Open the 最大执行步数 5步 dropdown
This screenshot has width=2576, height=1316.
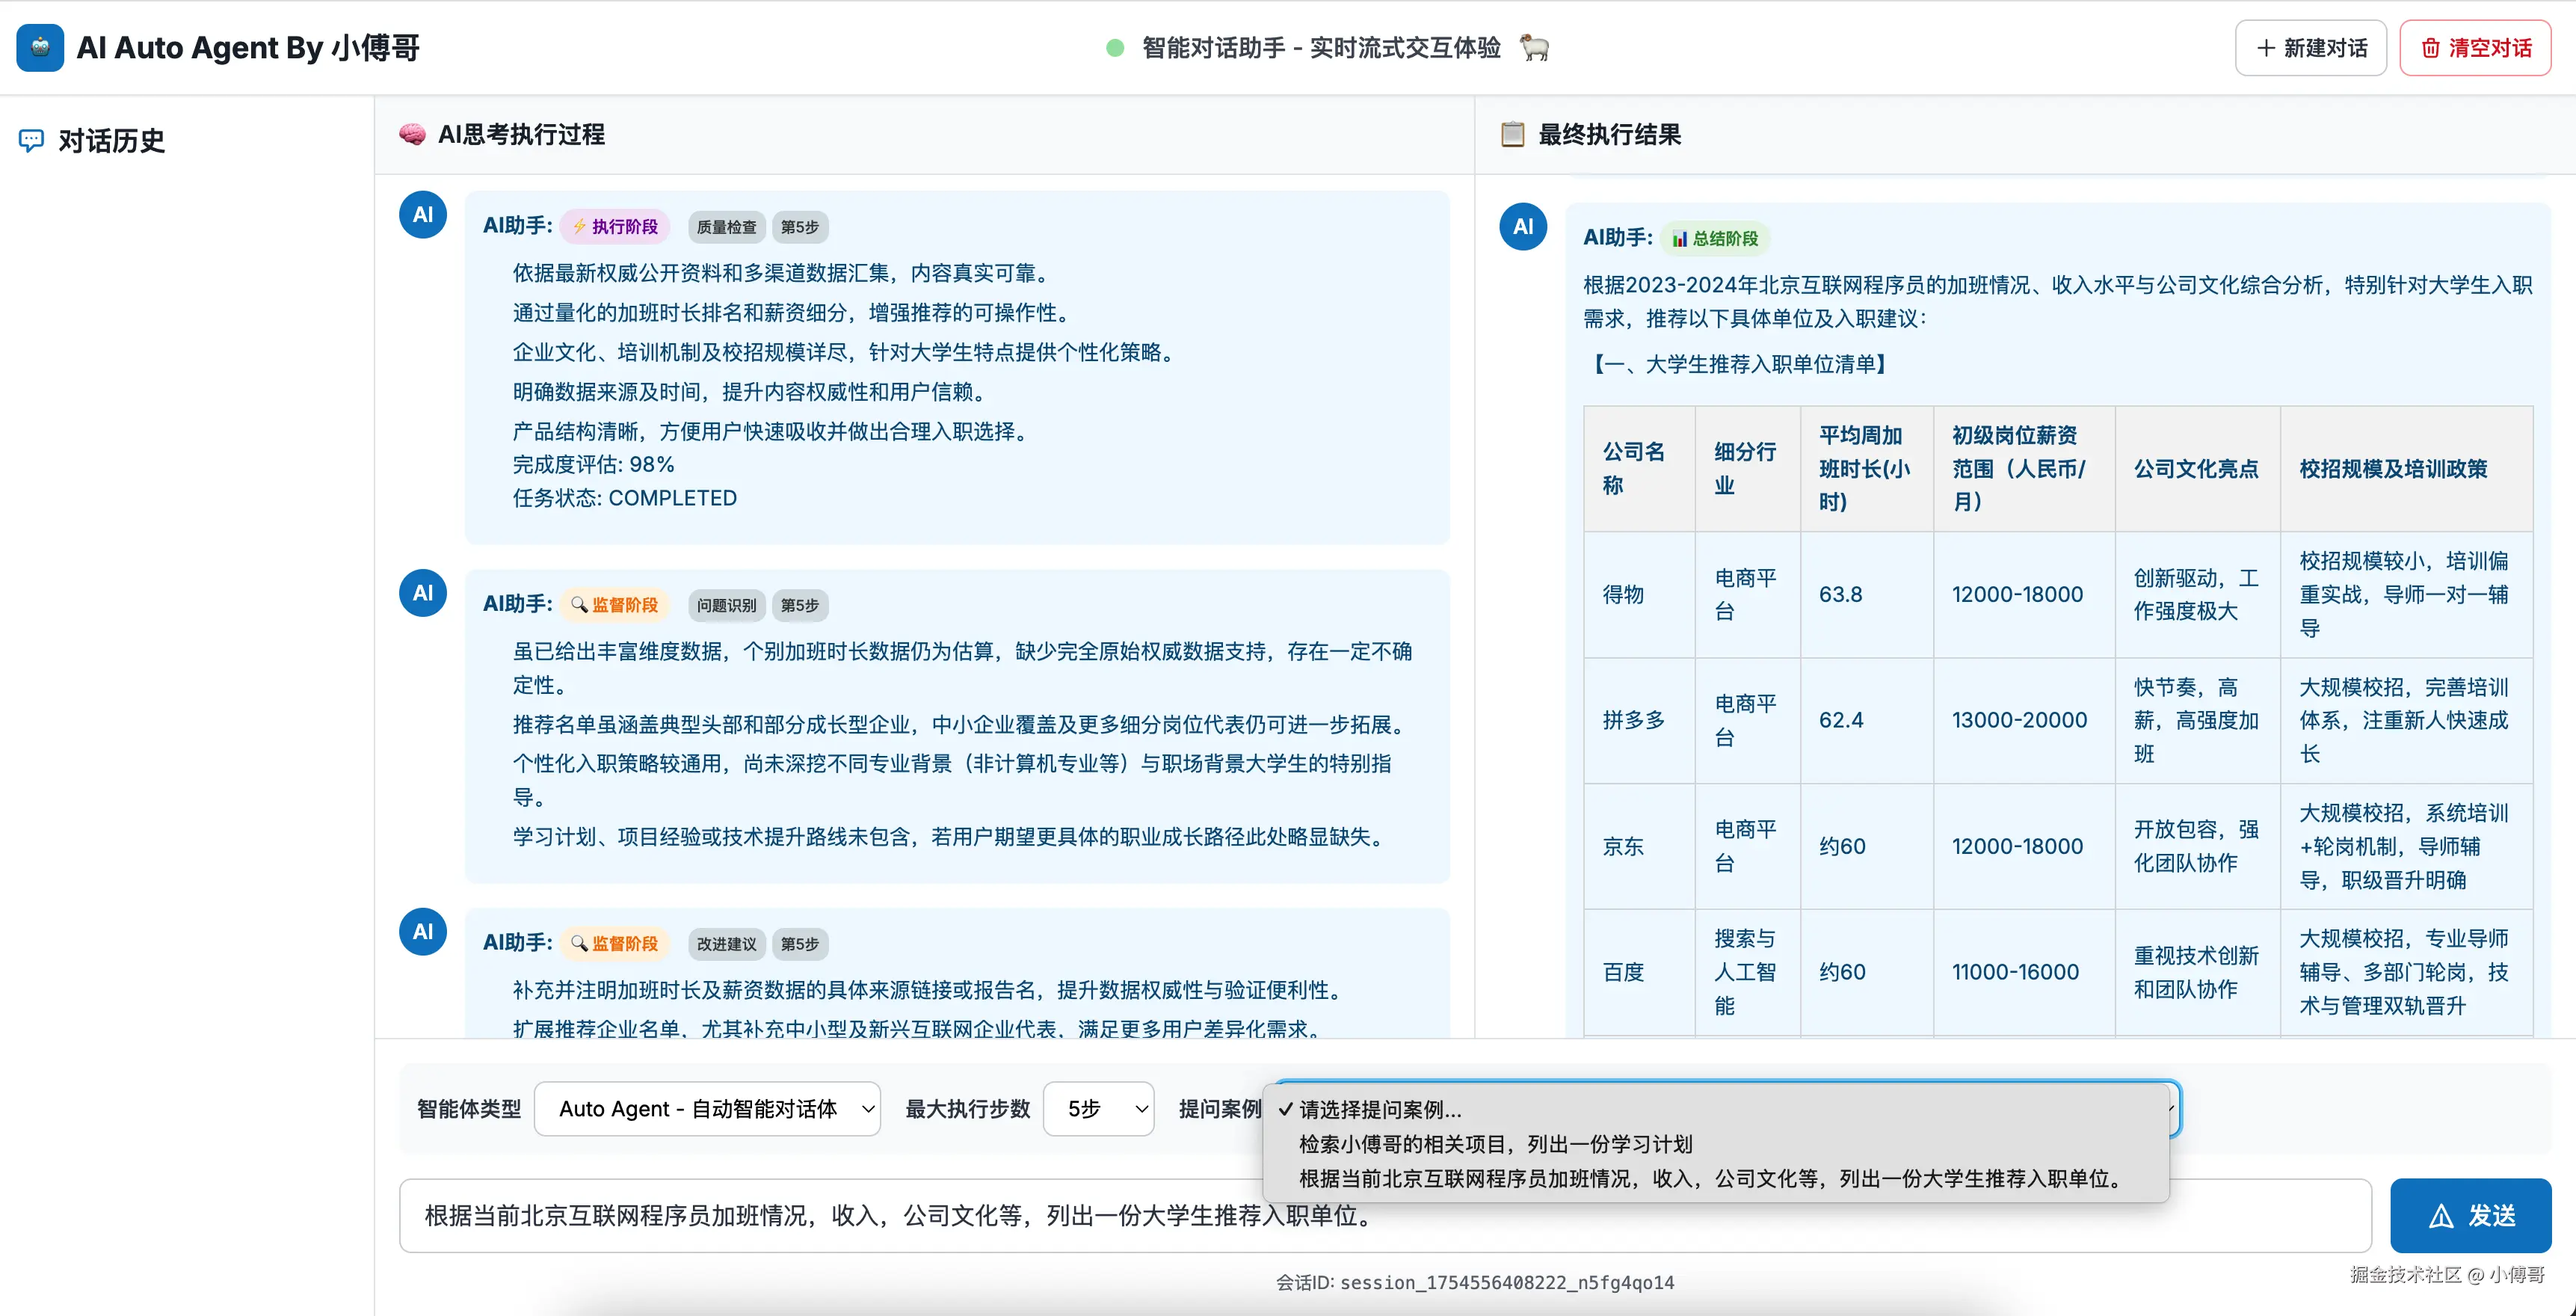point(1098,1108)
